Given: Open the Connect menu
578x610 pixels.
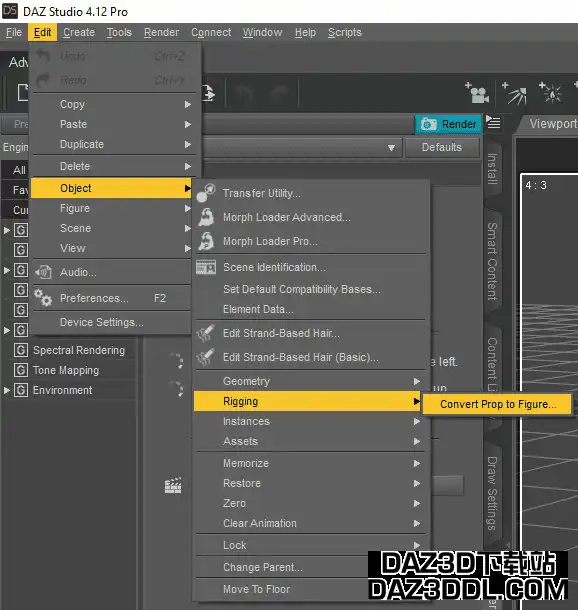Looking at the screenshot, I should (211, 32).
